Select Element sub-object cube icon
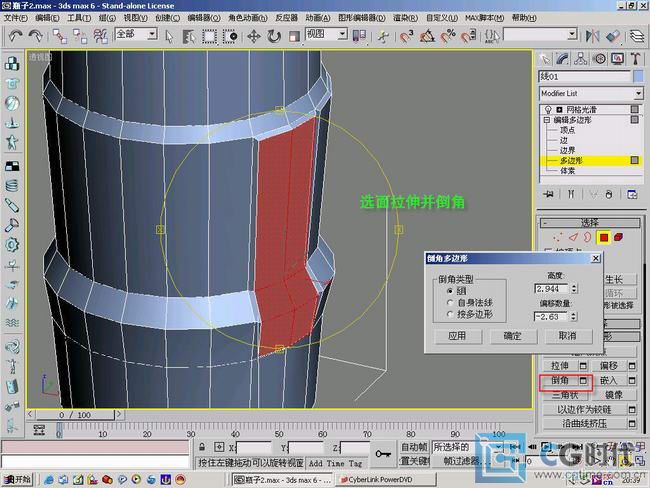Viewport: 650px width, 488px height. (x=618, y=237)
